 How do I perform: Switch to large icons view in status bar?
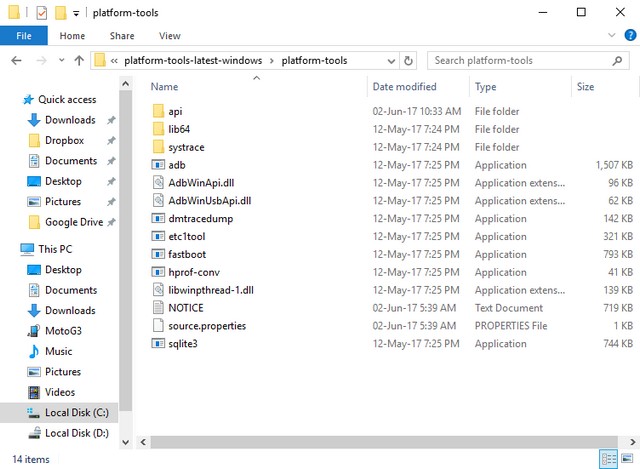(x=628, y=459)
